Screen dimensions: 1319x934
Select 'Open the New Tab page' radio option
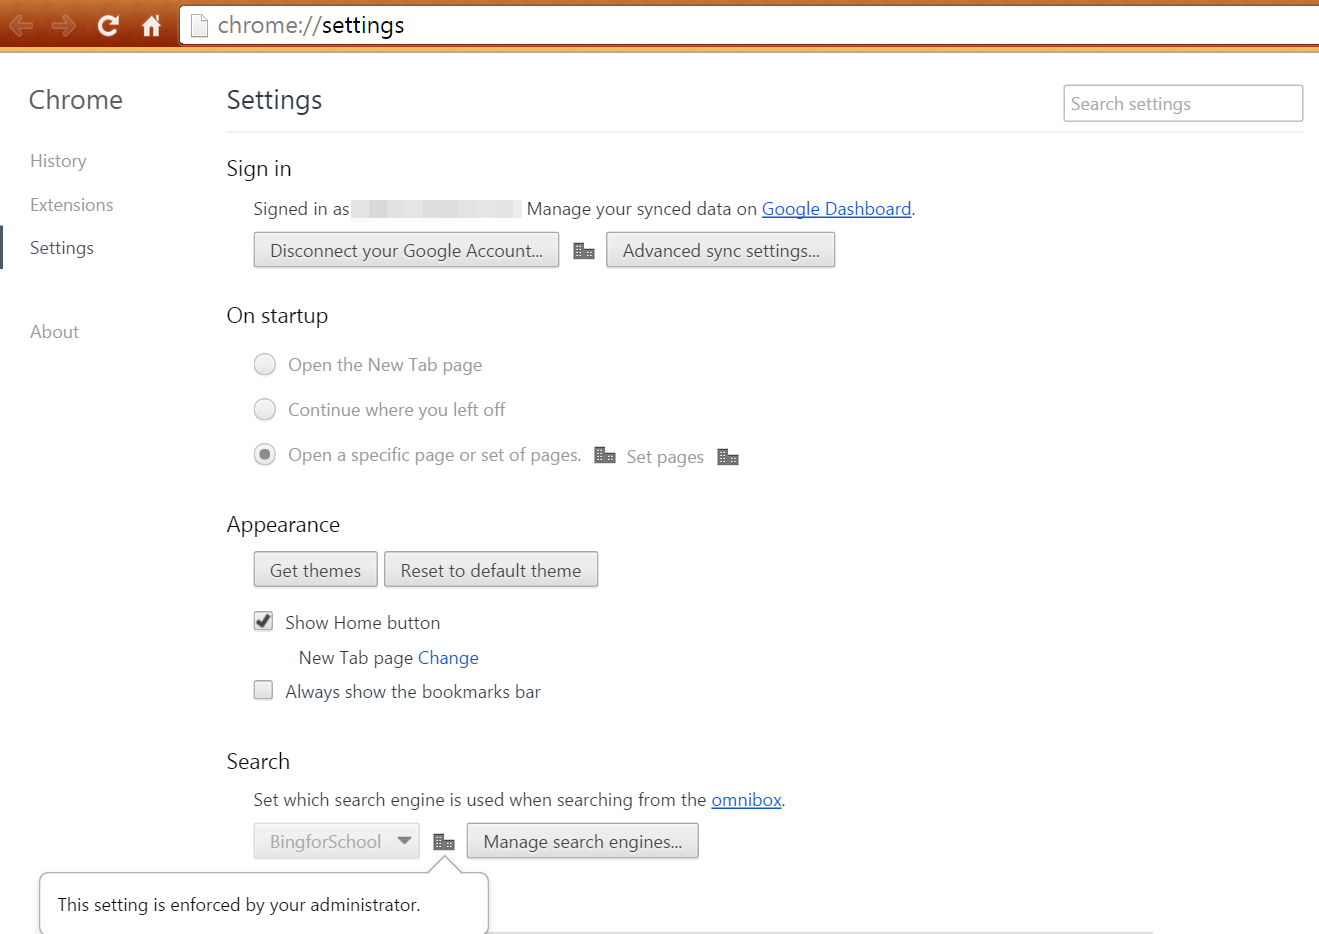(265, 365)
